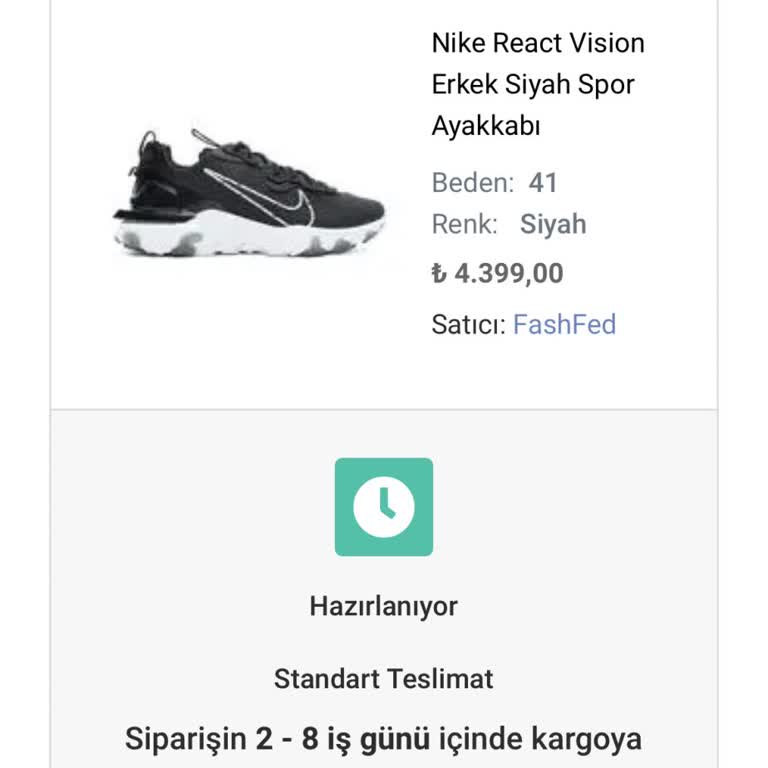The image size is (768, 768).
Task: Click the 'Standart Teslimat' delivery label
Action: pos(384,679)
